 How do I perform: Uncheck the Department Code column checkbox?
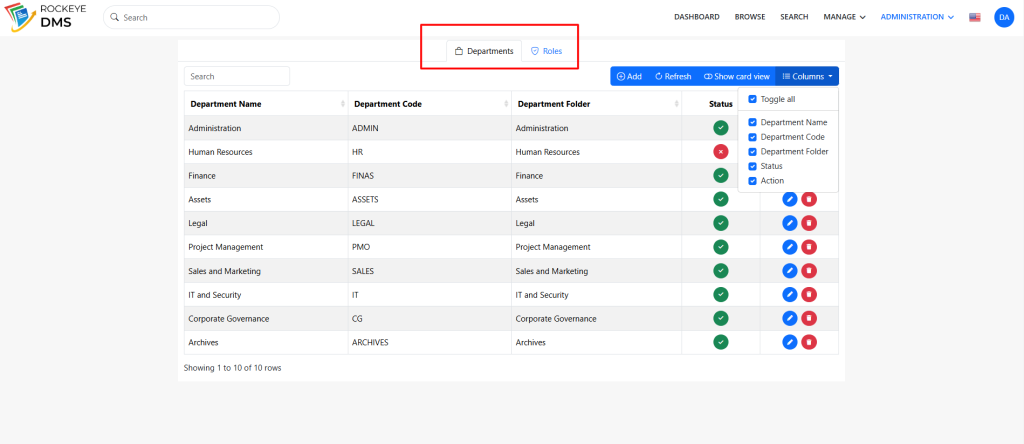[x=752, y=137]
